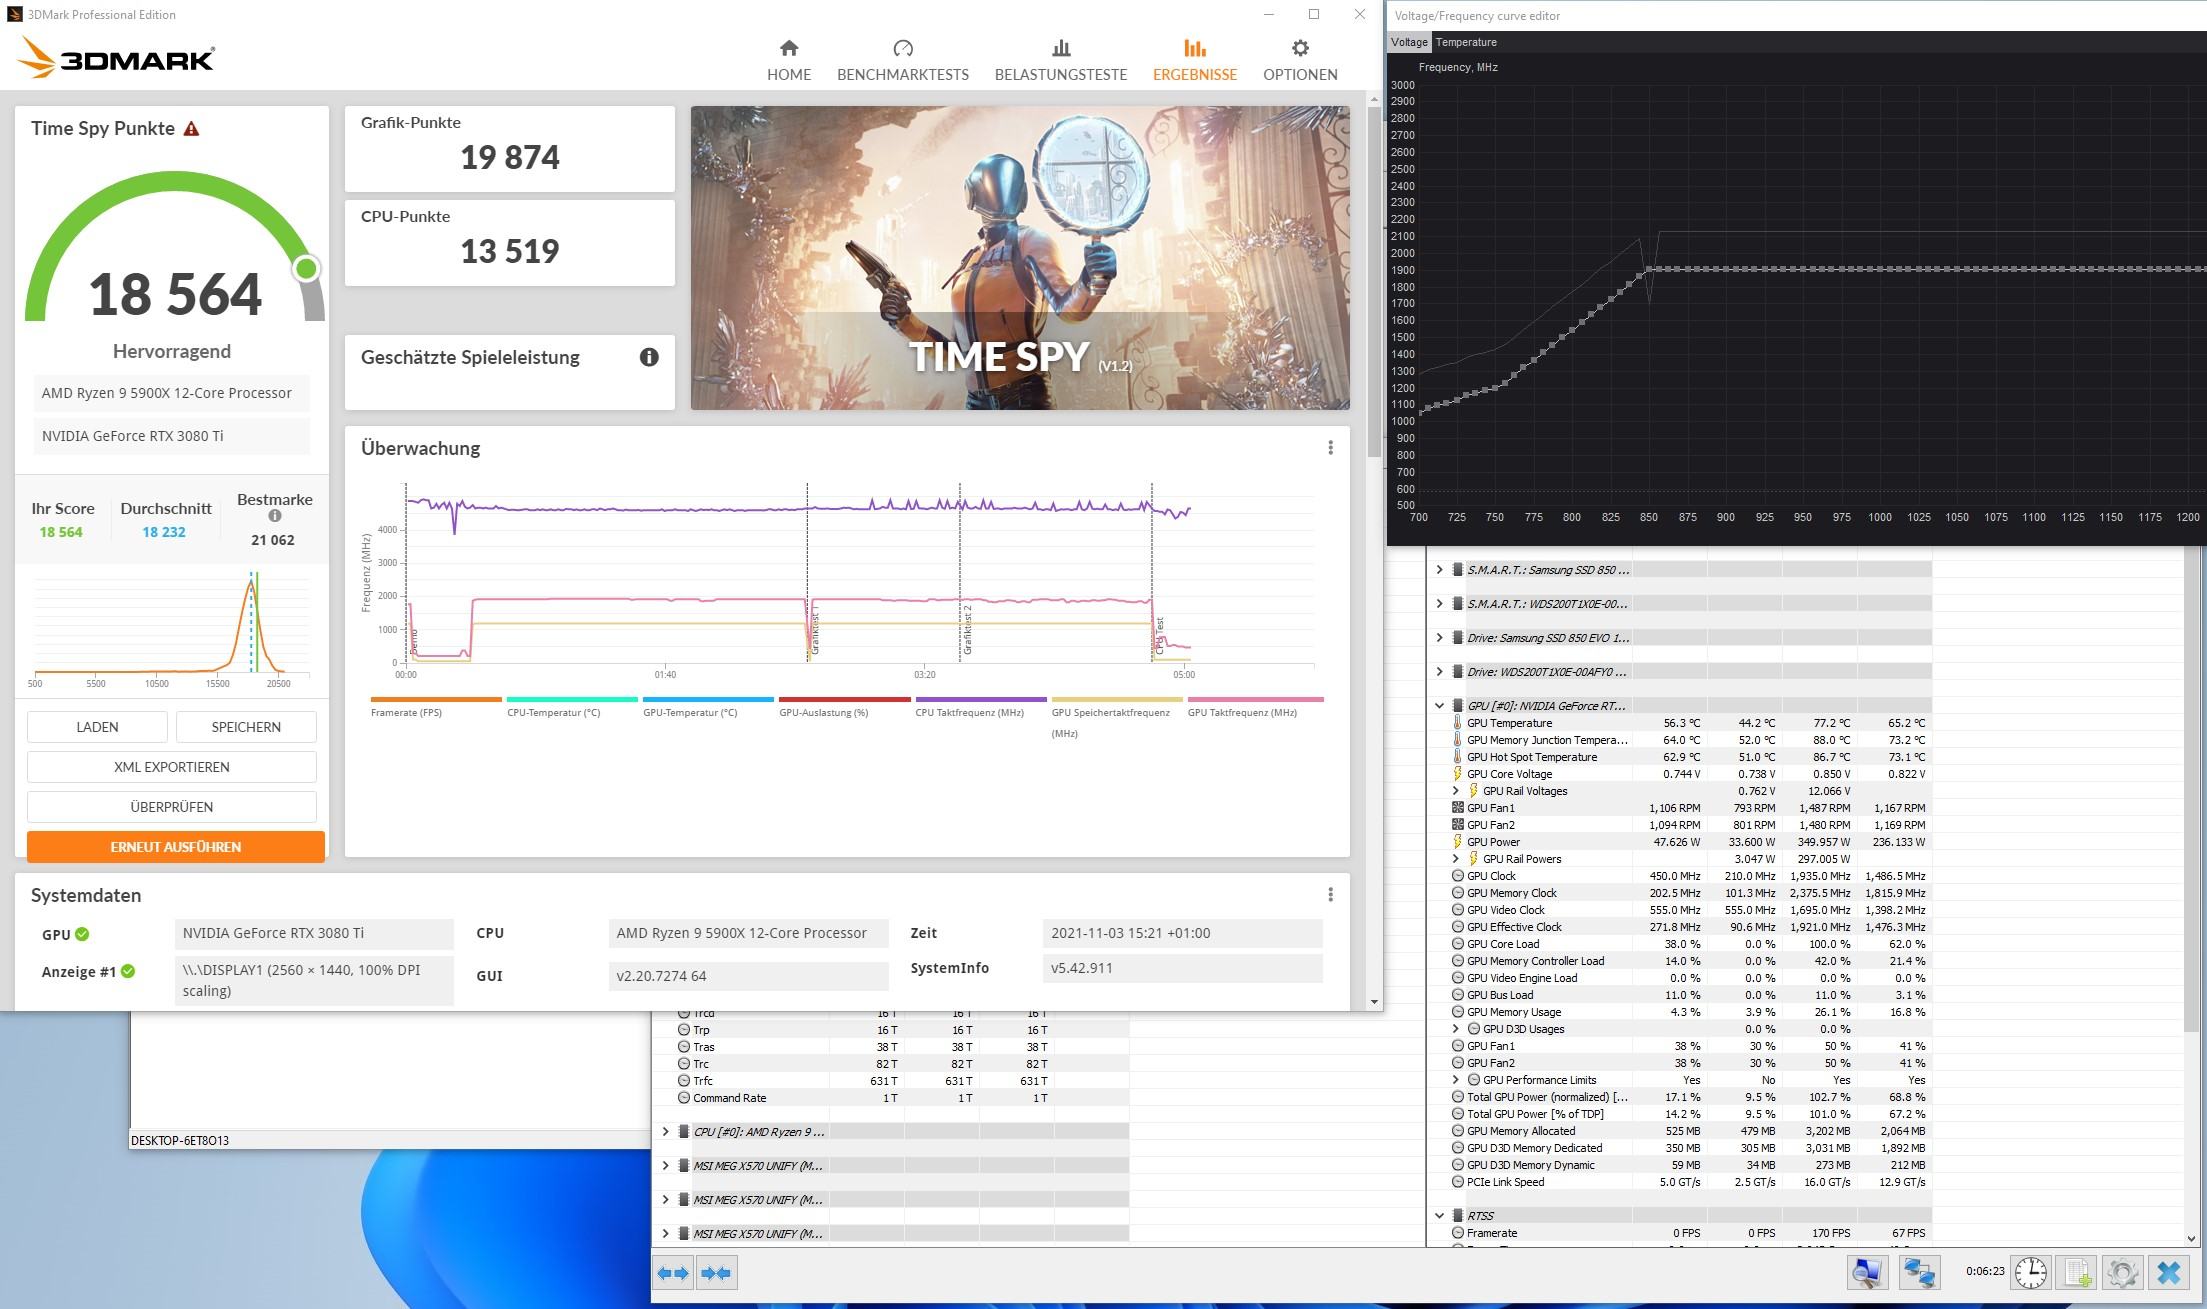Select the Command Rate memory timing row
2207x1309 pixels.
(903, 1098)
